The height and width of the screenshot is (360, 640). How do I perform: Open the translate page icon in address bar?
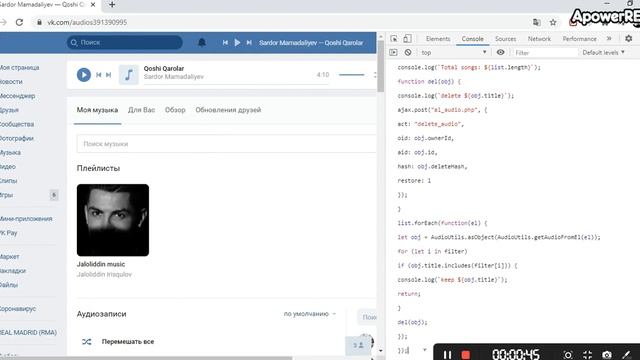(x=537, y=22)
